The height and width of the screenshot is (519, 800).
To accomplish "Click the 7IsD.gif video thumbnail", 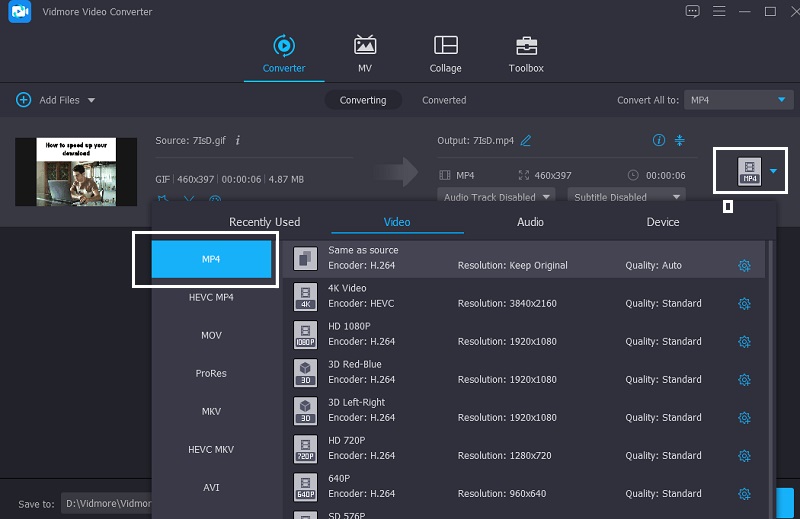I will (76, 172).
